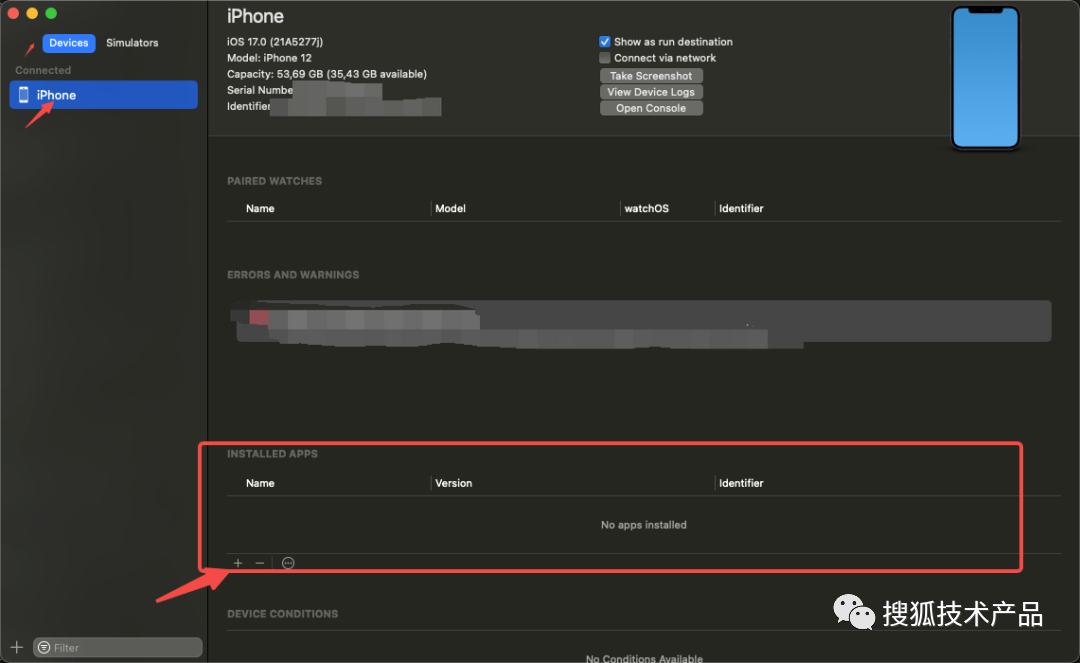Screen dimensions: 1080x663
Task: Click the Model: iPhone 12 text
Action: coord(269,58)
